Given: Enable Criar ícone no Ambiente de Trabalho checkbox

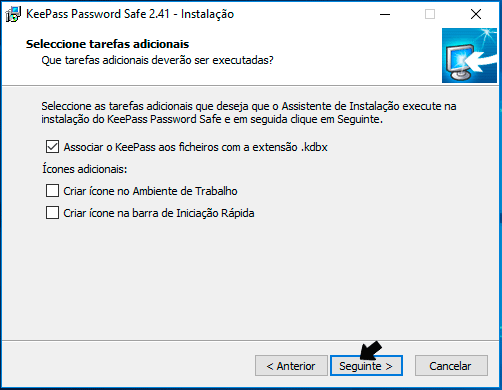Looking at the screenshot, I should click(52, 191).
